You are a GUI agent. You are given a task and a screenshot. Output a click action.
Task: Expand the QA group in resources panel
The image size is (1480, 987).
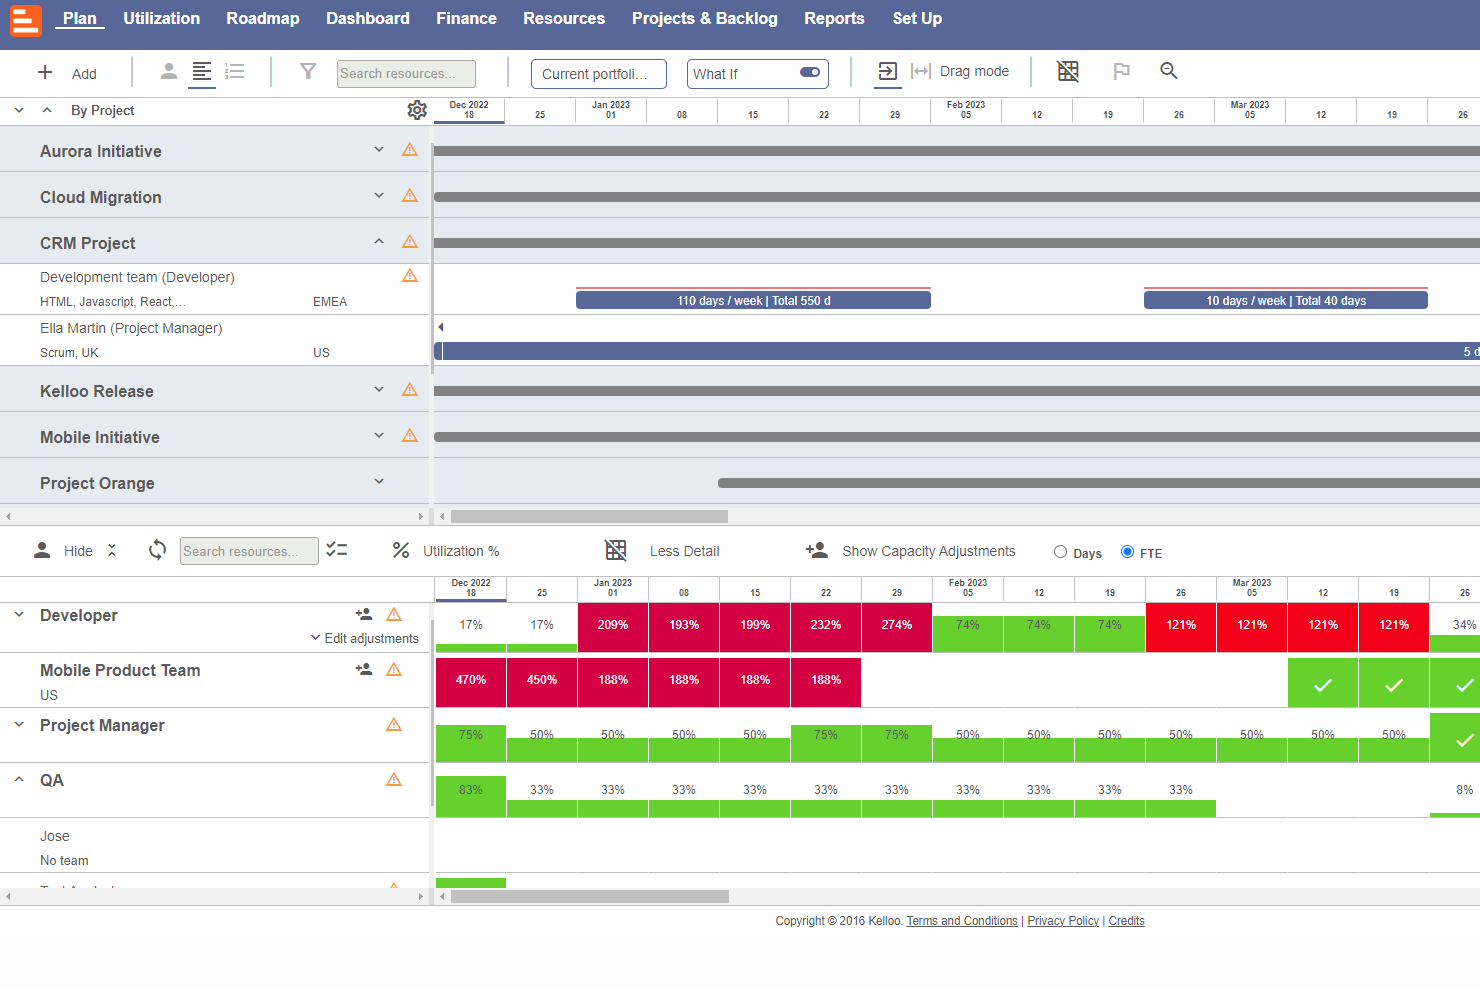pyautogui.click(x=17, y=779)
